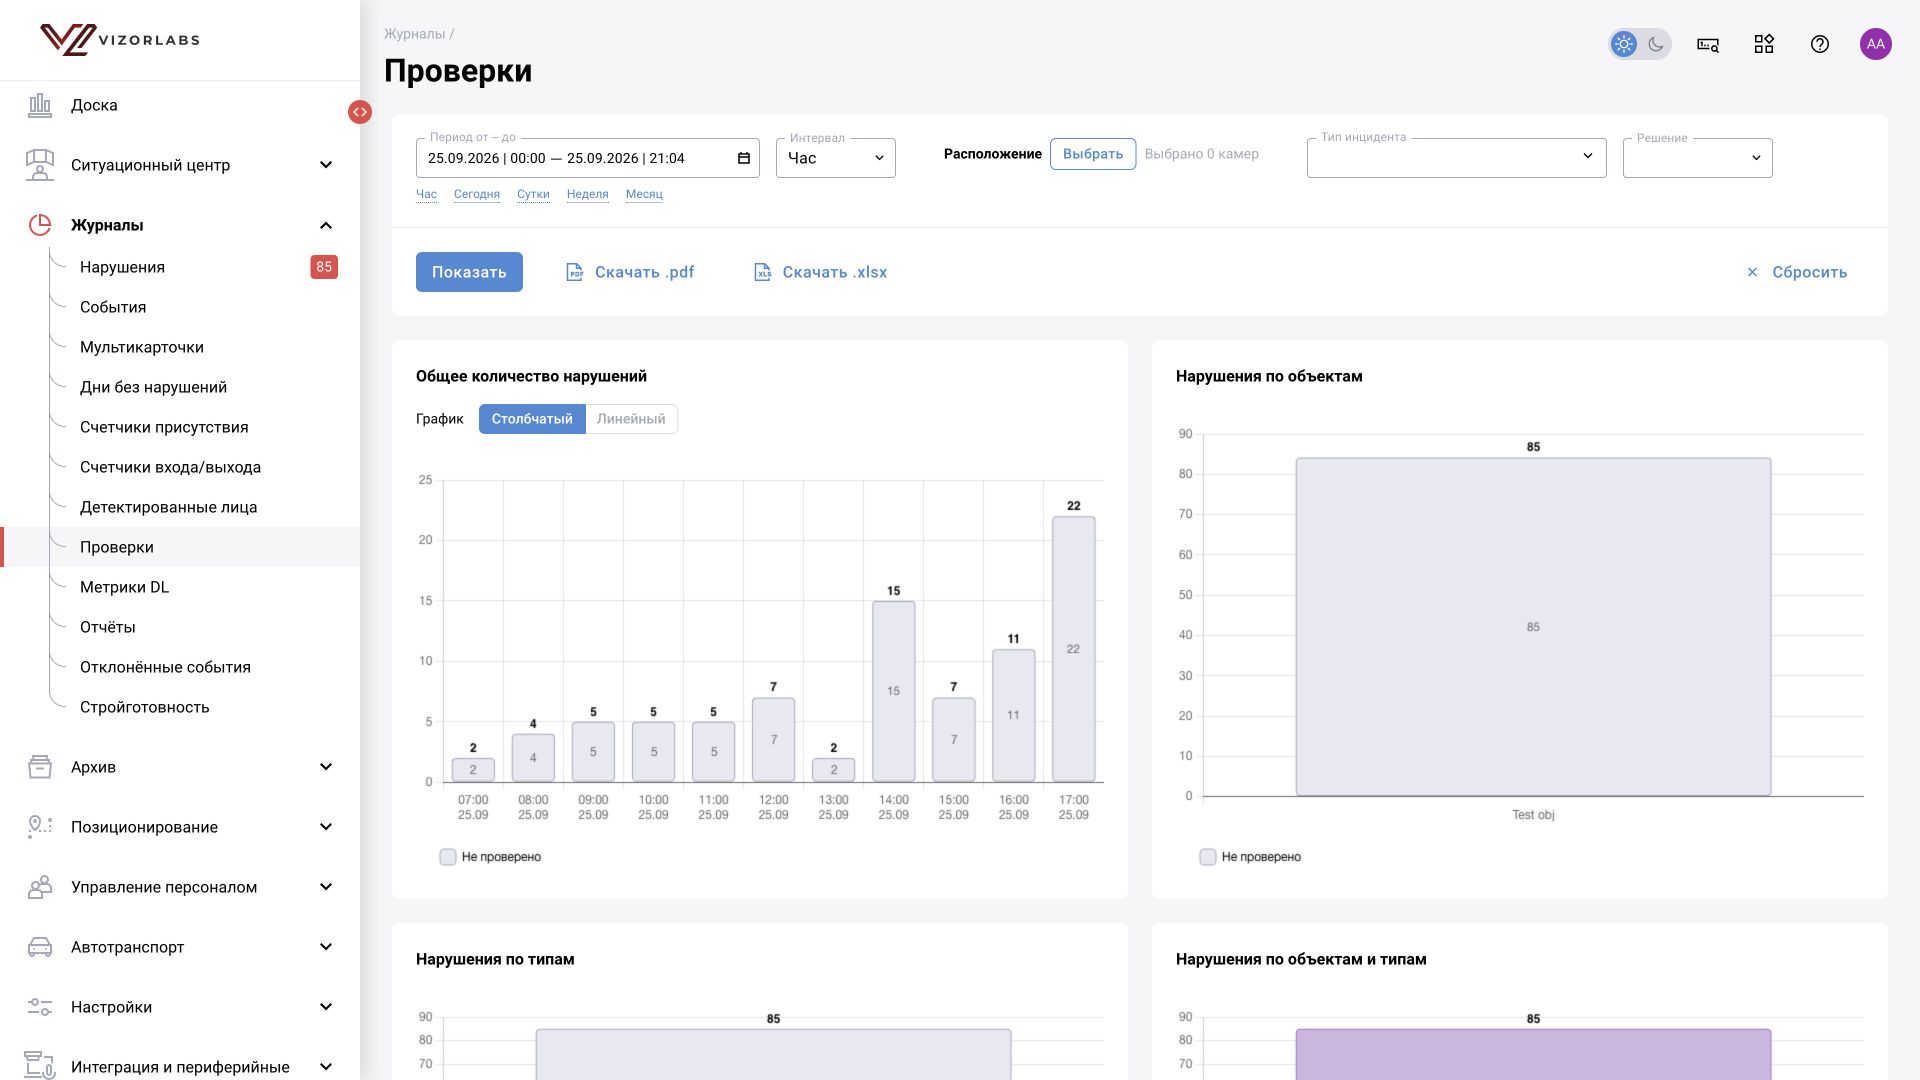The width and height of the screenshot is (1920, 1080).
Task: Switch to dark theme moon toggle
Action: pos(1656,44)
